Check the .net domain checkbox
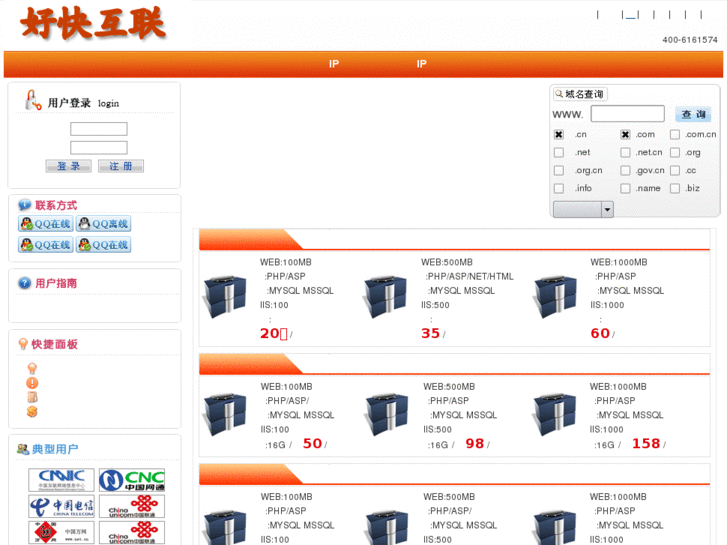The image size is (727, 545). [559, 153]
